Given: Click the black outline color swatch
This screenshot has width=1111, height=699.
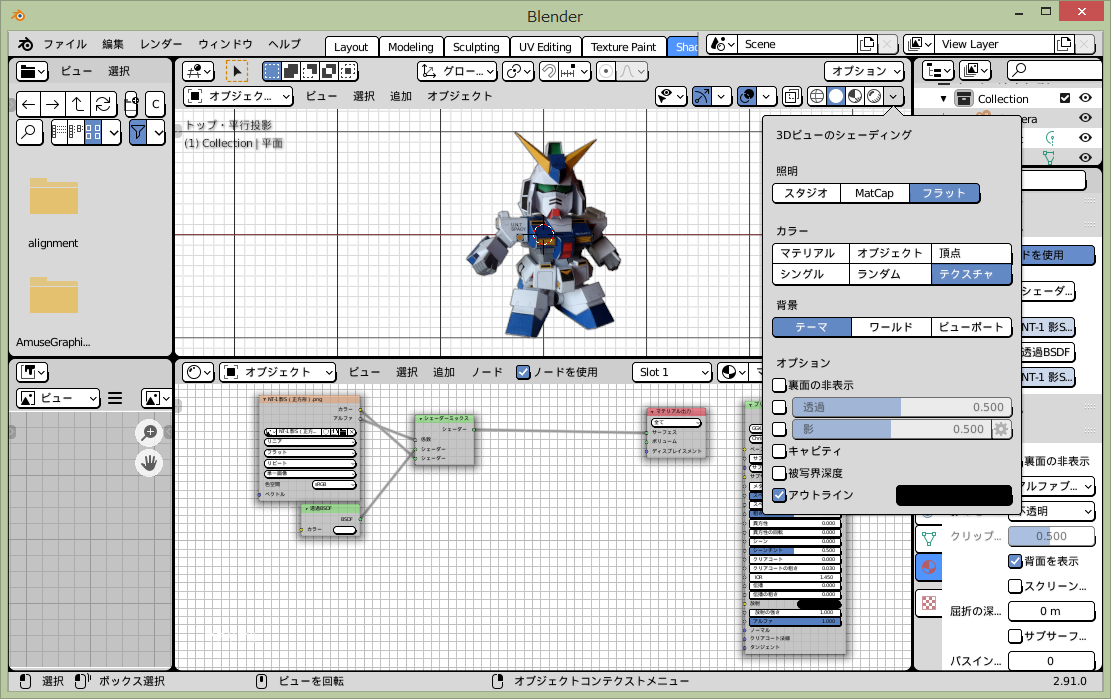Looking at the screenshot, I should click(x=954, y=495).
